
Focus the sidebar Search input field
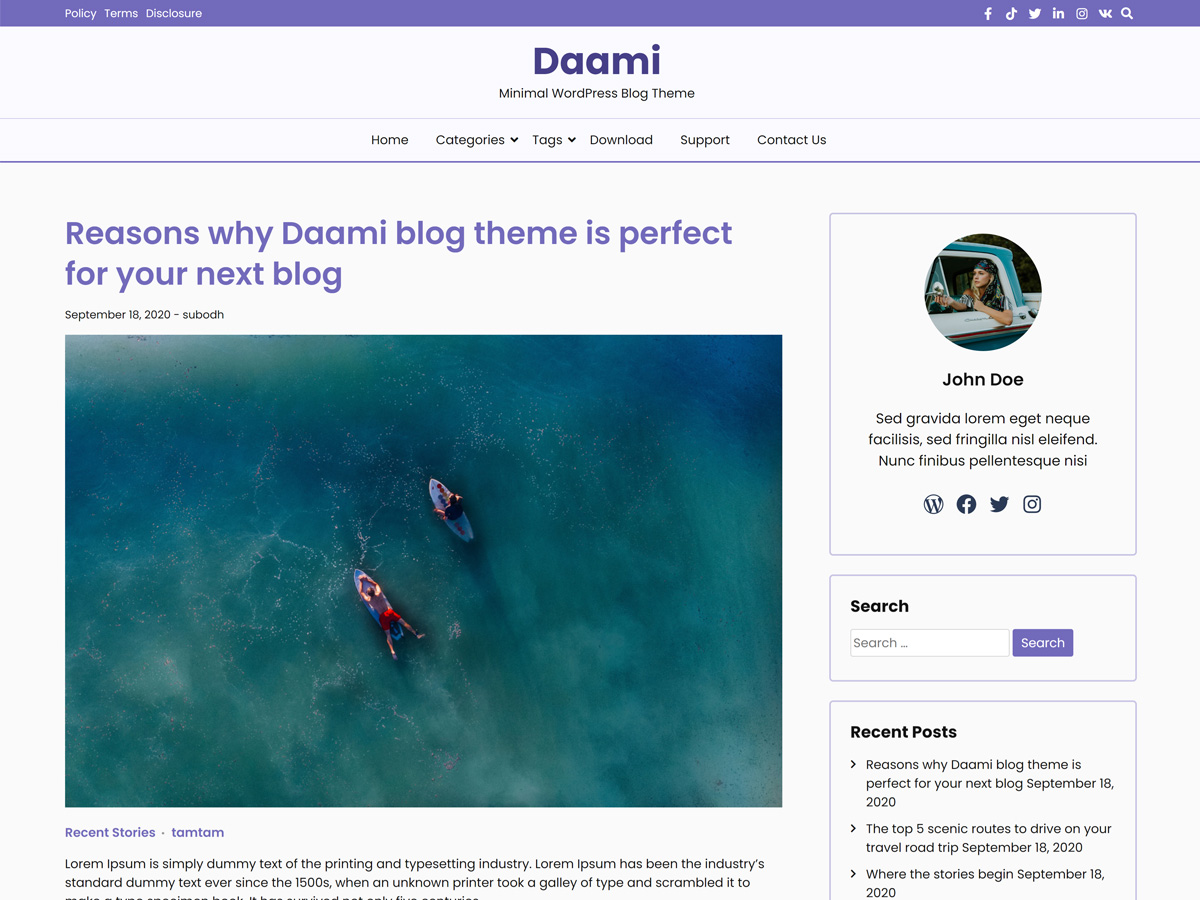click(x=929, y=643)
